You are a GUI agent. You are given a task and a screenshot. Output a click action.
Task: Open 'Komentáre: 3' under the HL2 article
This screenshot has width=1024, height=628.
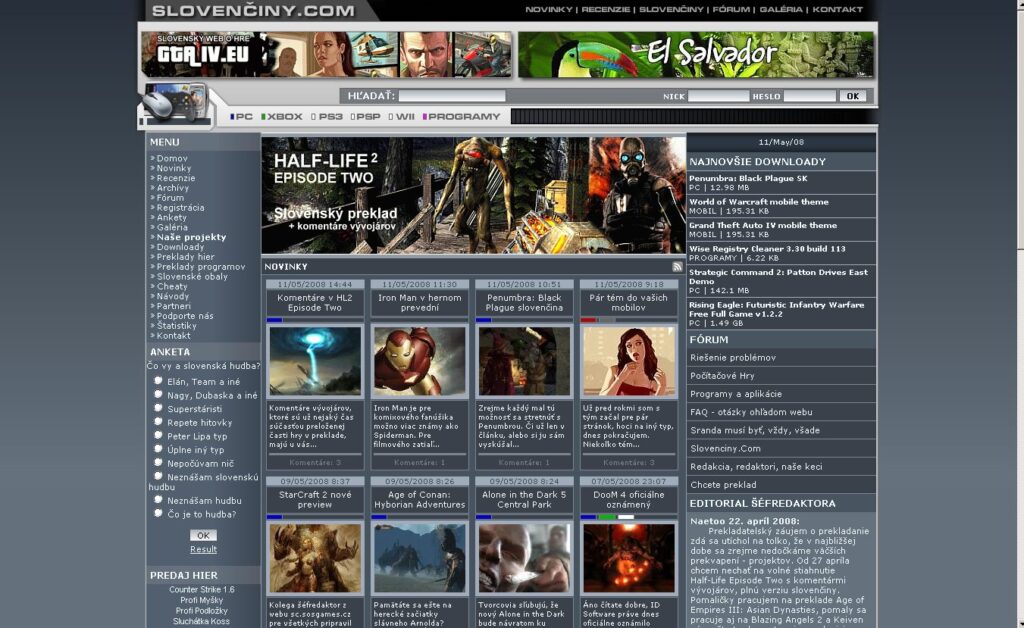click(315, 462)
